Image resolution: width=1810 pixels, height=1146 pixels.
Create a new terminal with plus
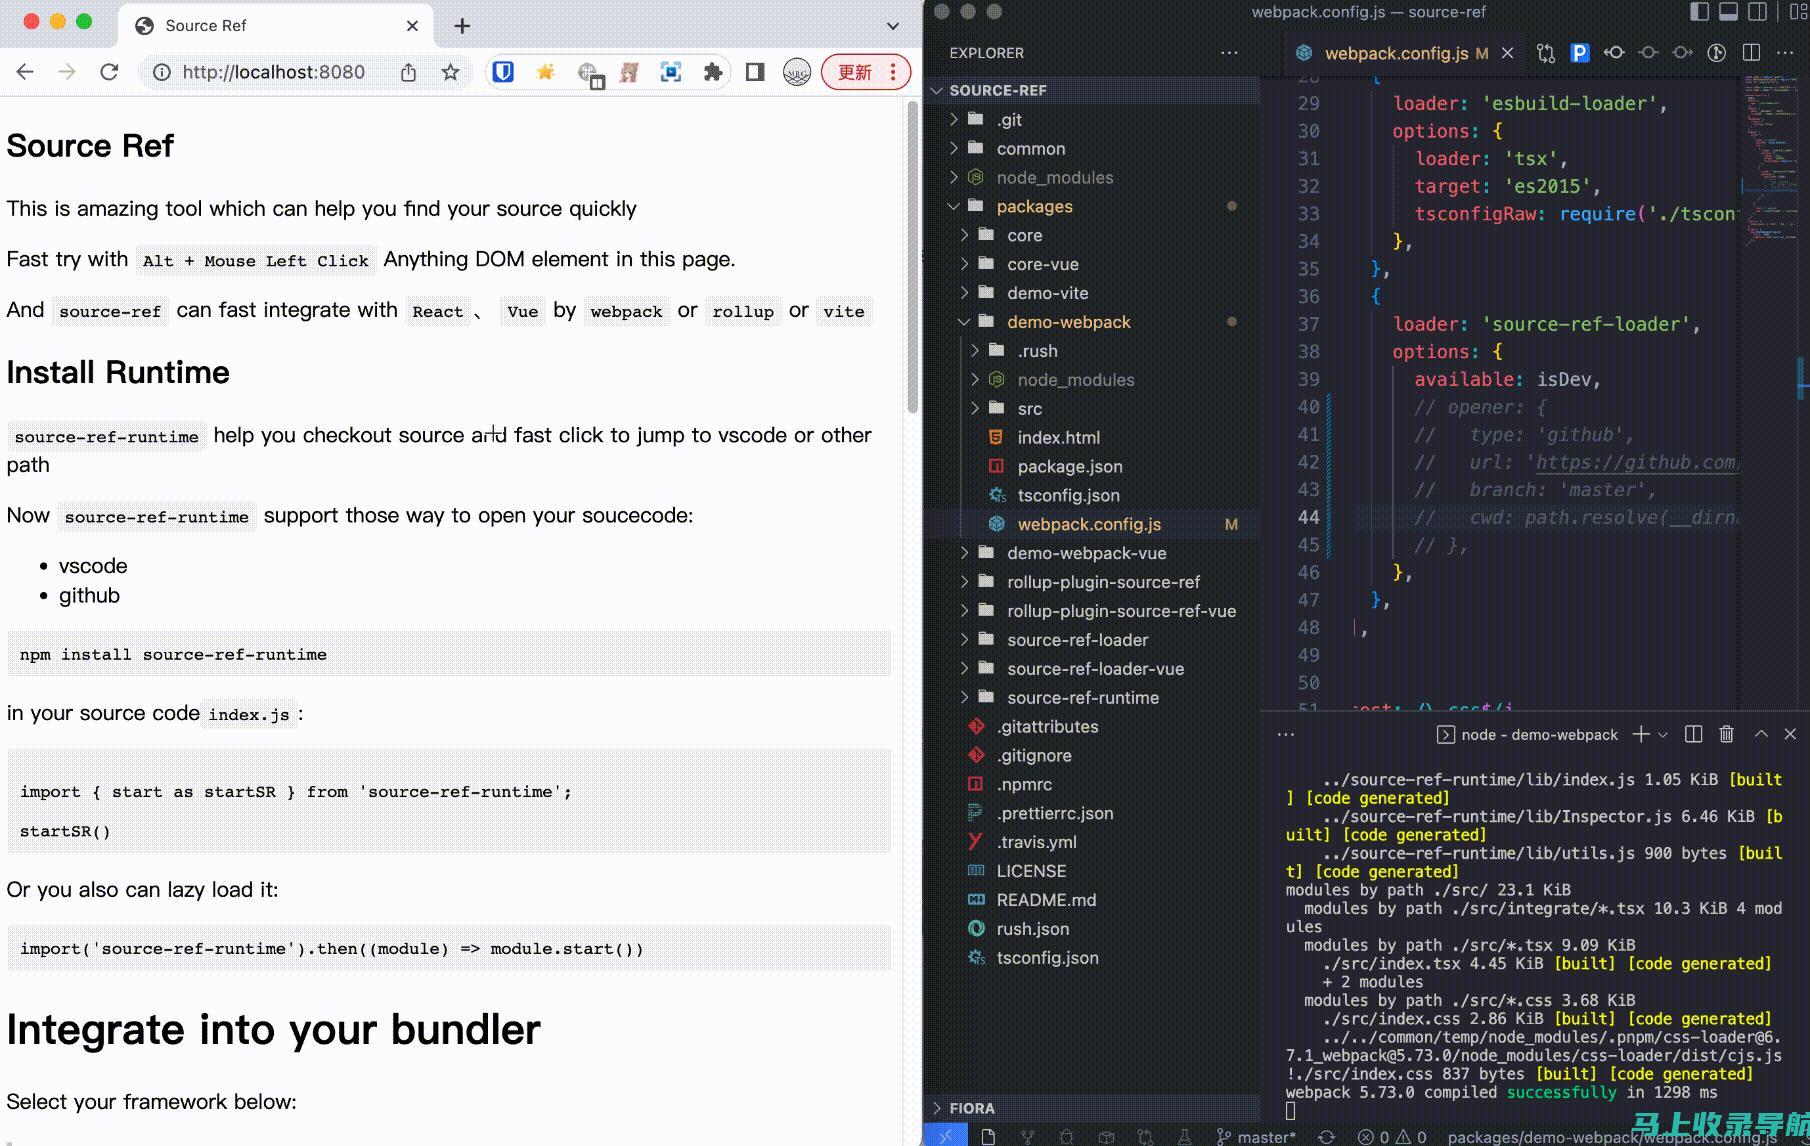(x=1640, y=734)
